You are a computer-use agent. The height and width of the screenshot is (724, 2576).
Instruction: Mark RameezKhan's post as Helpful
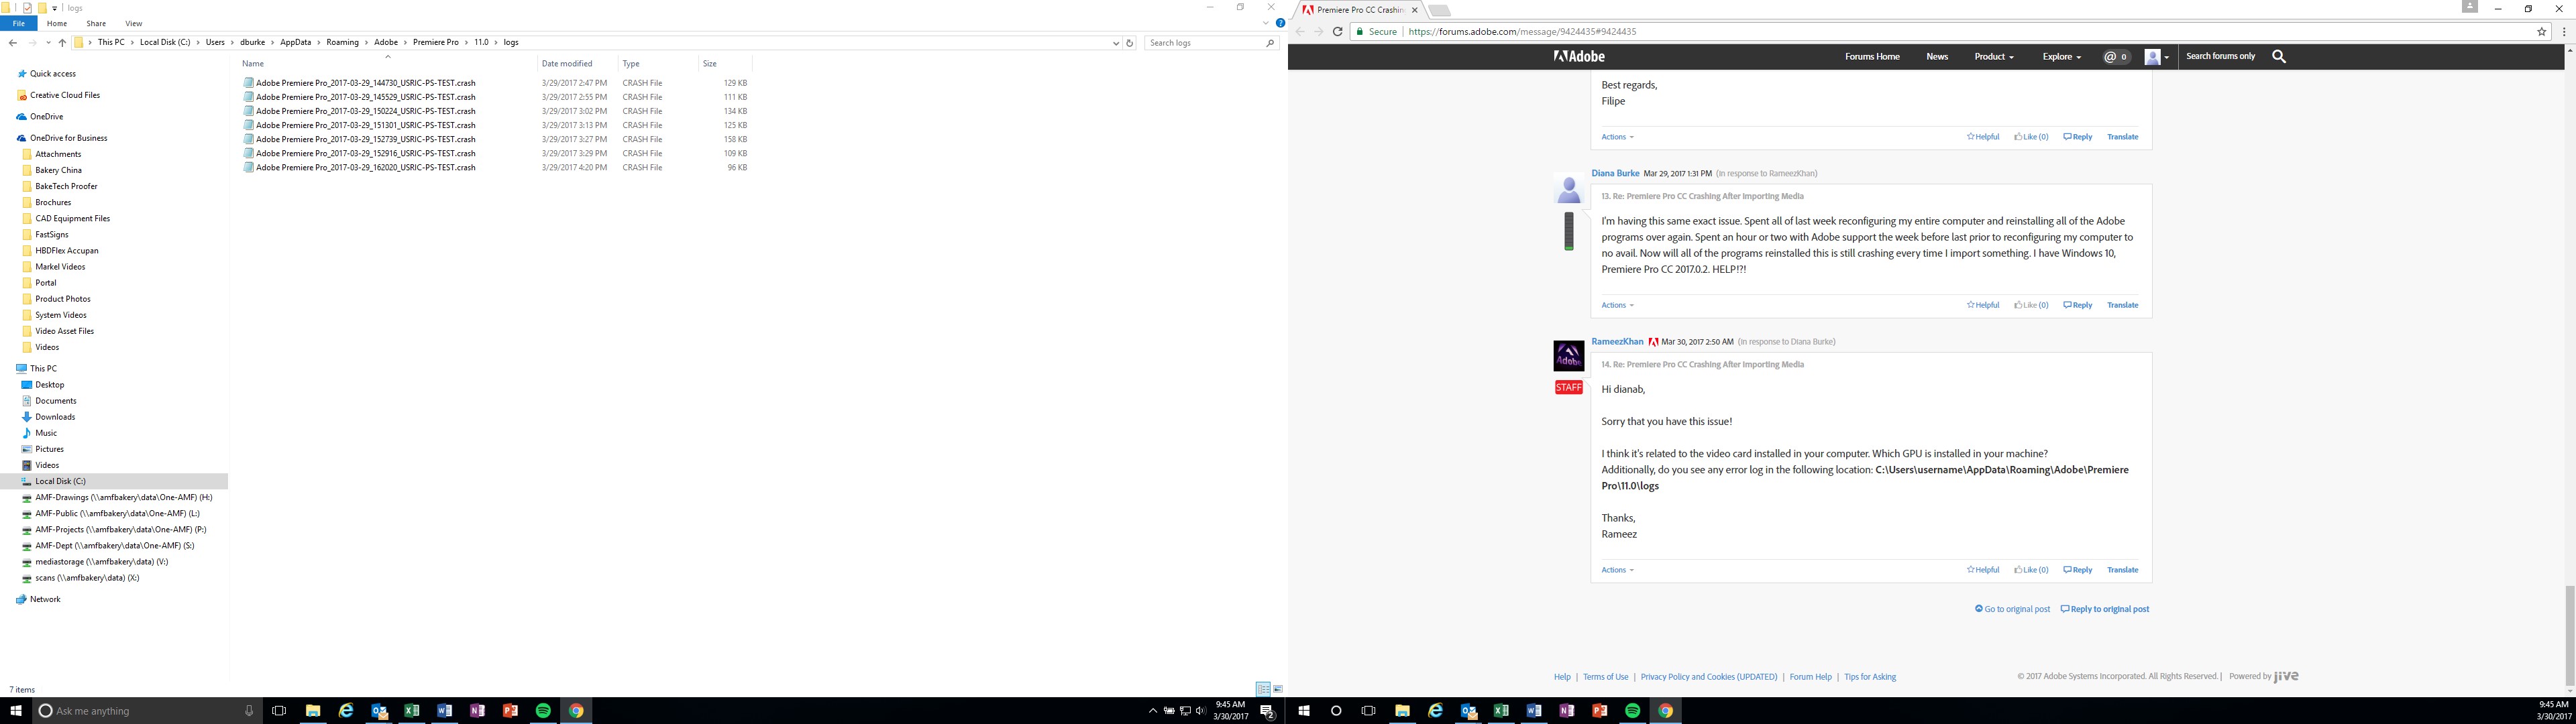pos(1982,570)
